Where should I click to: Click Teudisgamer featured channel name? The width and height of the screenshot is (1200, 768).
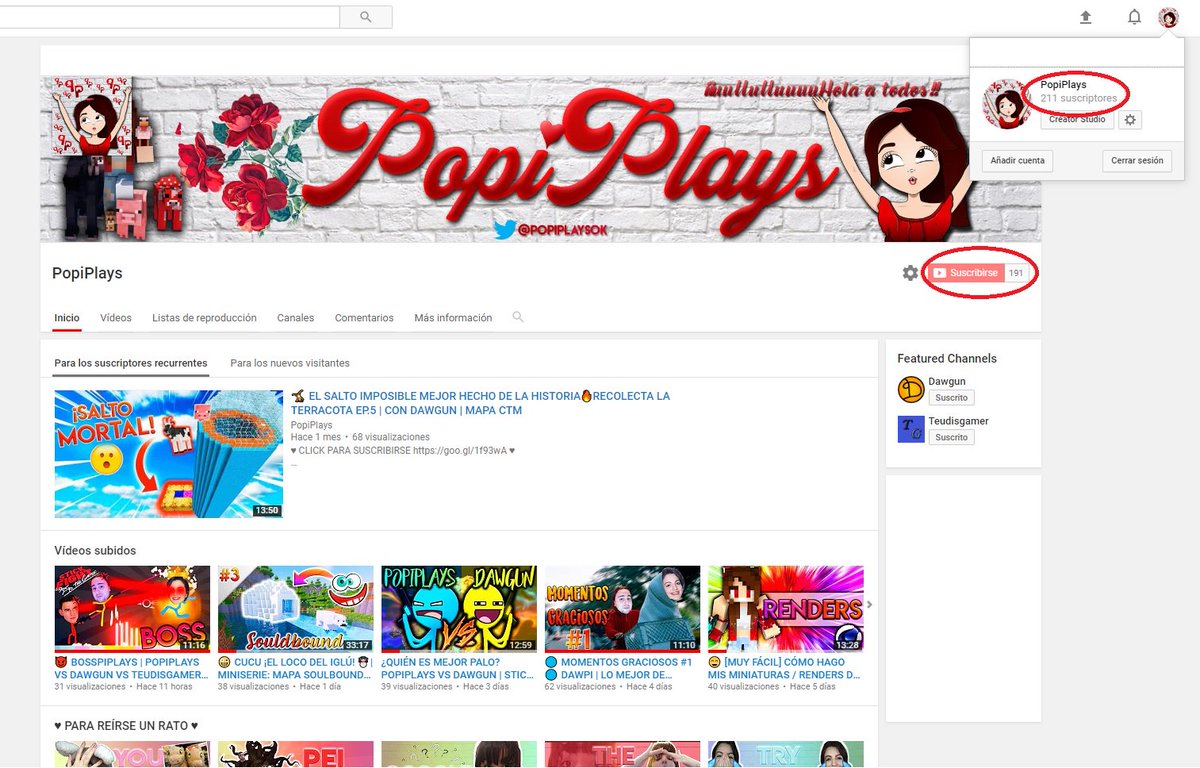click(958, 421)
